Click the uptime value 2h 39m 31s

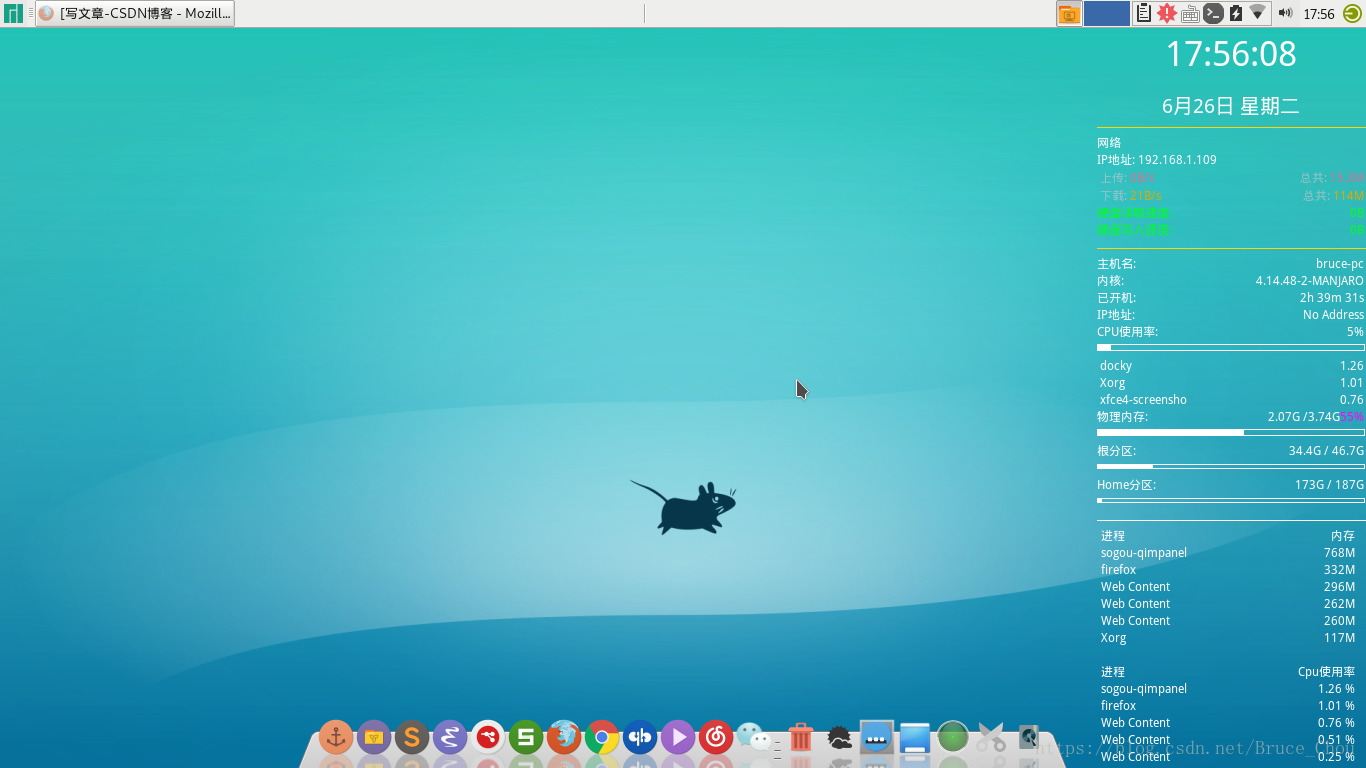[1332, 298]
